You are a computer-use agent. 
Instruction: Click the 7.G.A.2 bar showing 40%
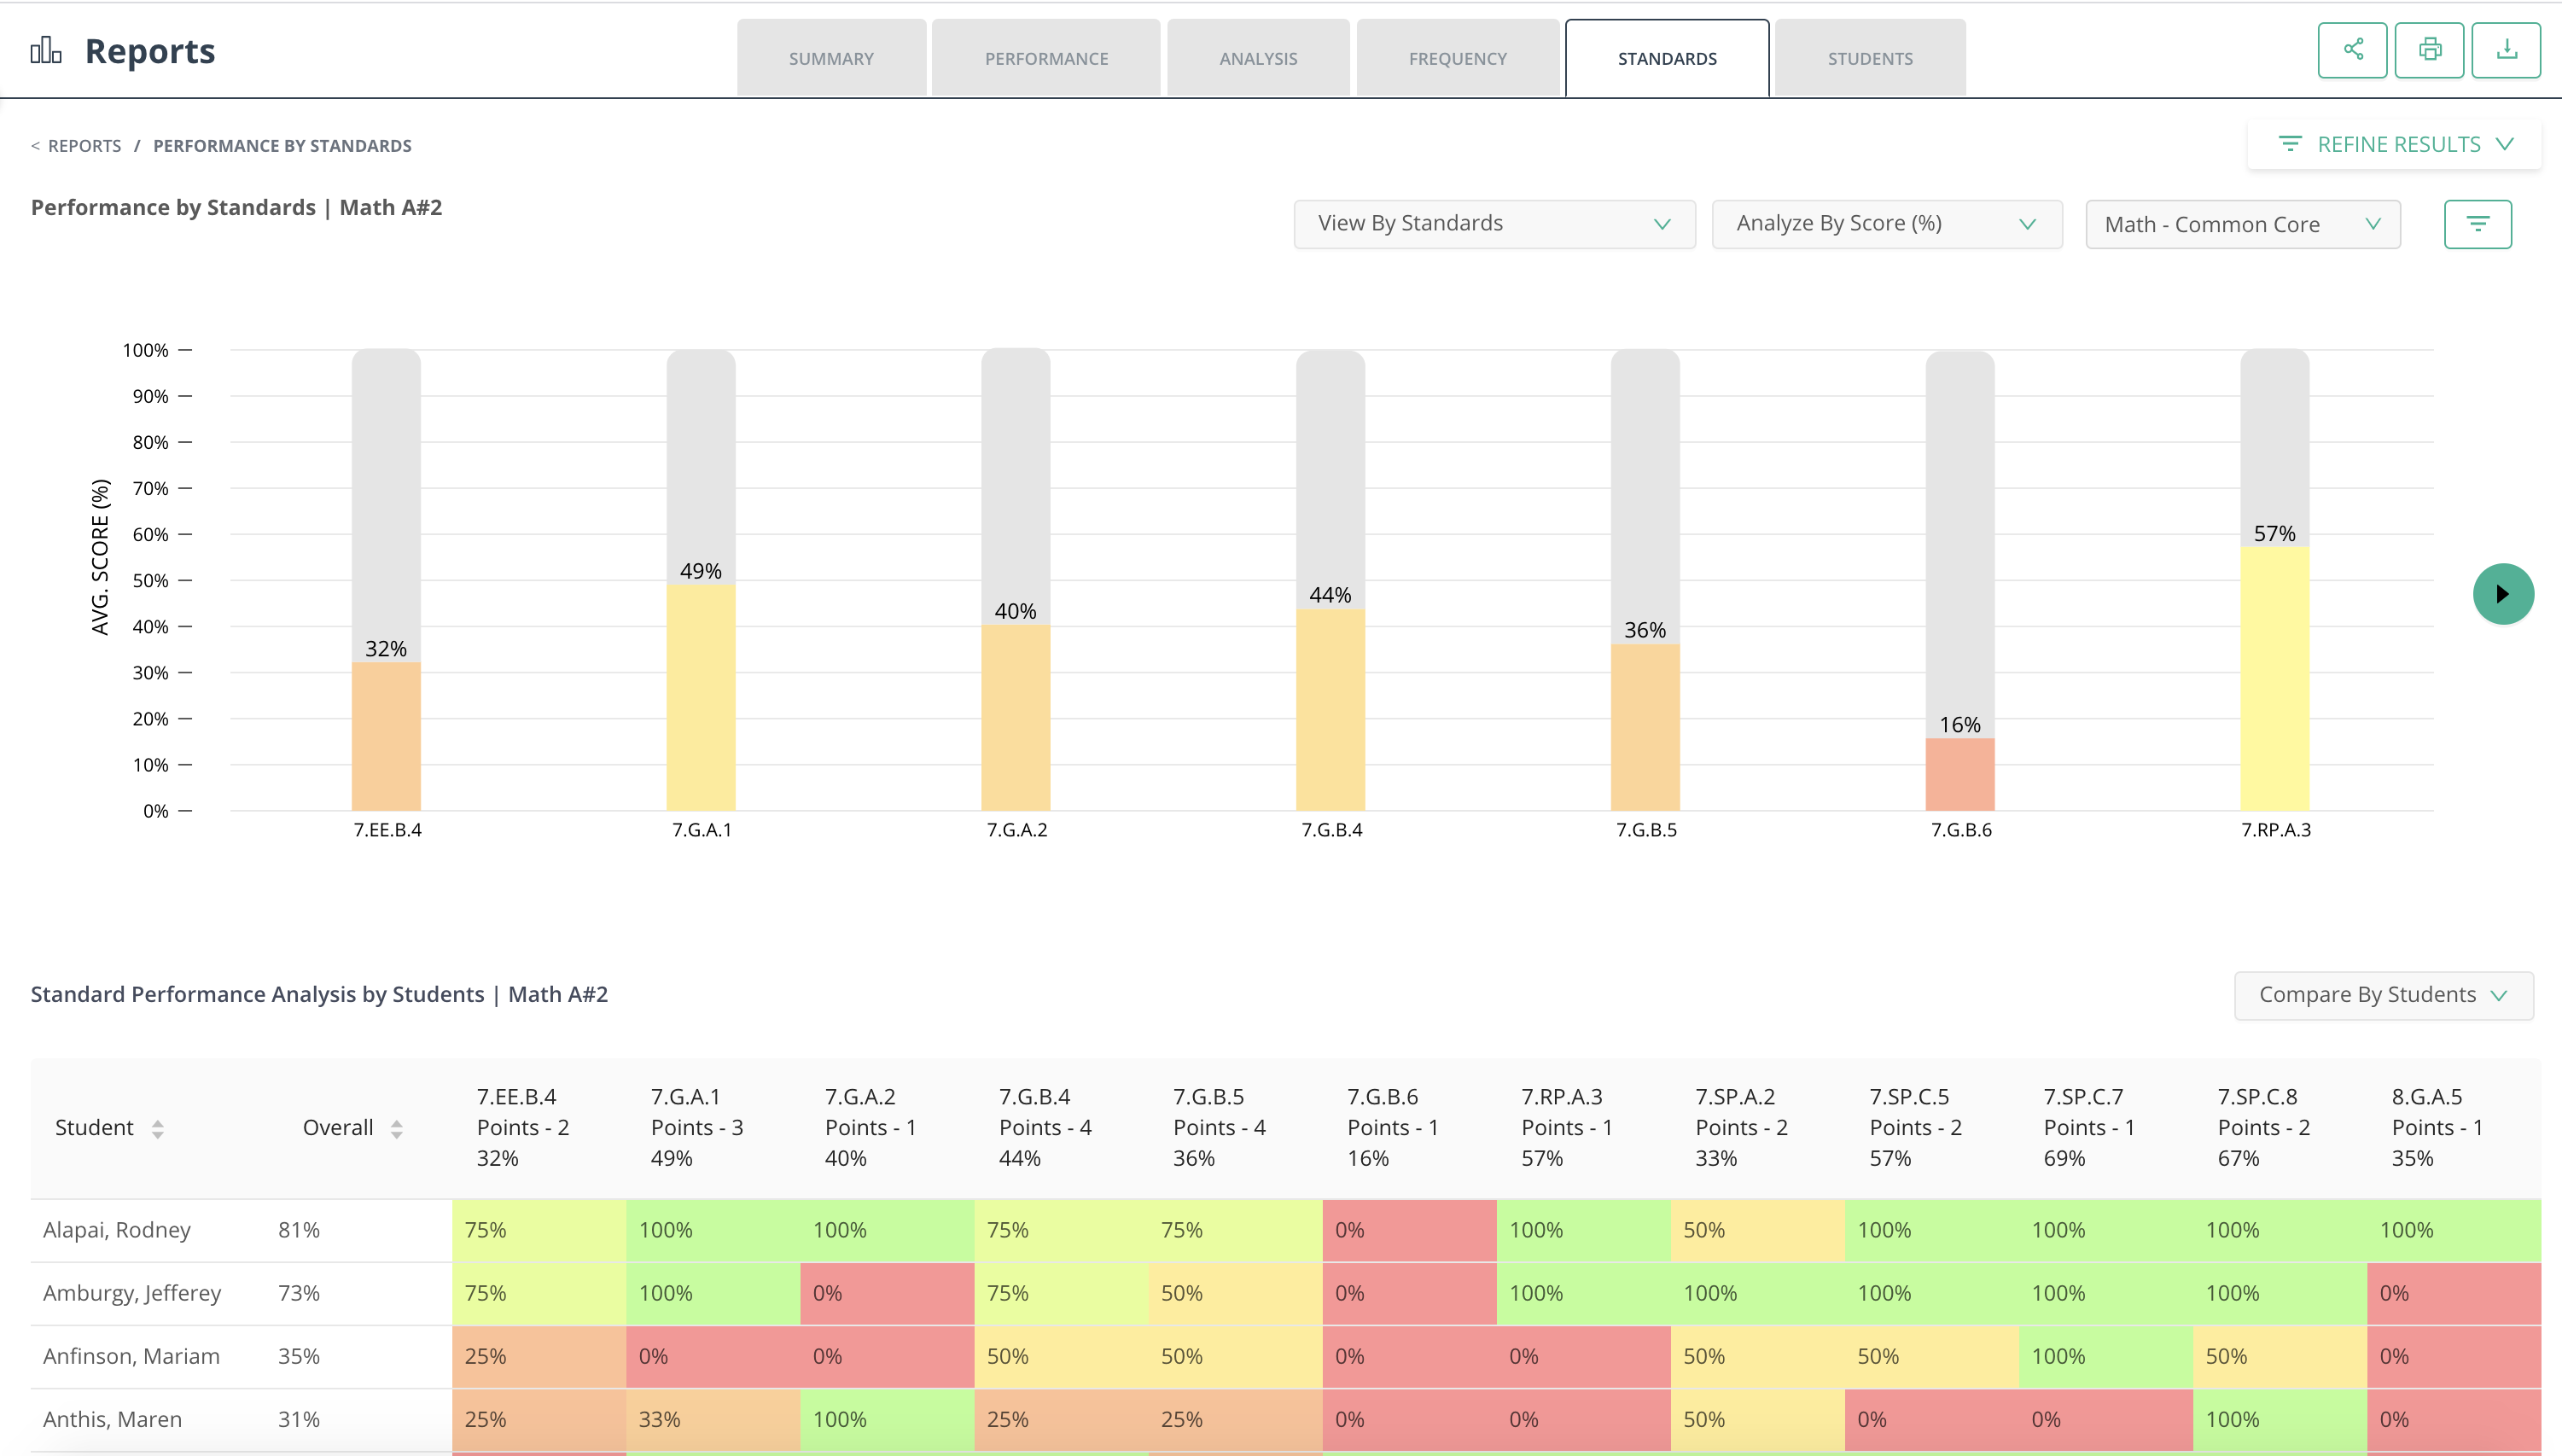1015,718
